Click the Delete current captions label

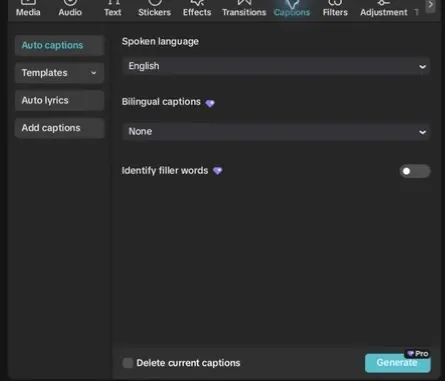pos(188,363)
